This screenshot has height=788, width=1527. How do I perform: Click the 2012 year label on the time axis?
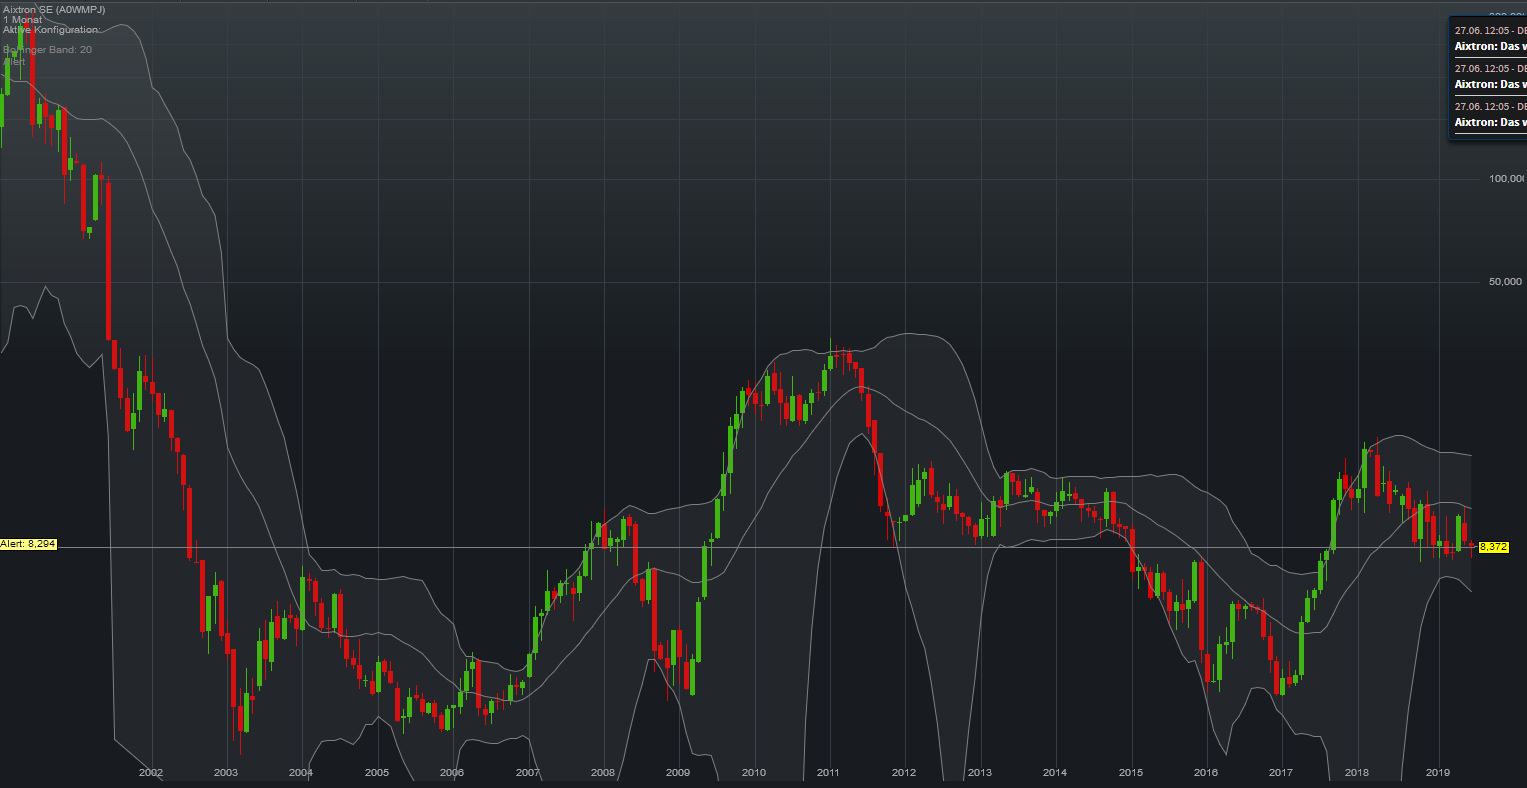click(904, 772)
